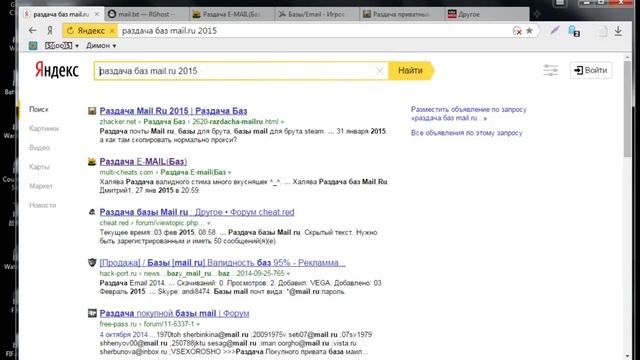The image size is (640, 360).
Task: Open free-pass.ru green URL link
Action: pyautogui.click(x=147, y=324)
